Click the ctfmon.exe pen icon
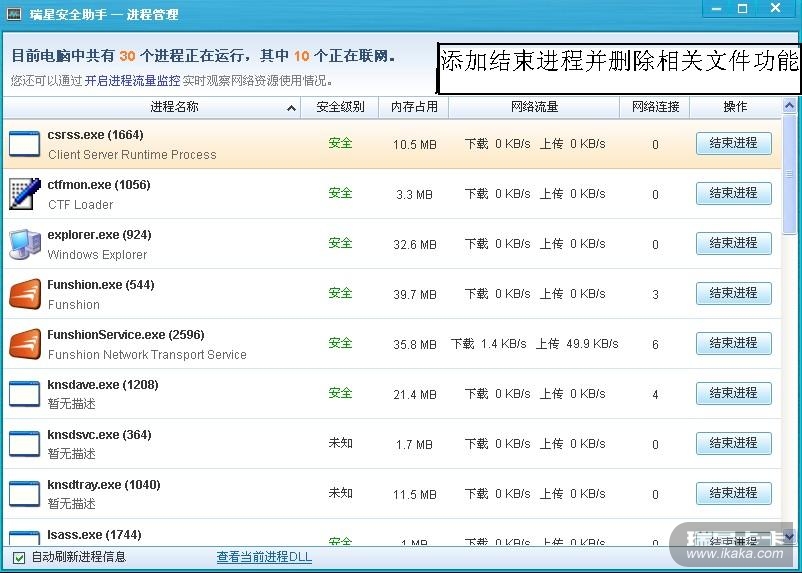 click(x=25, y=193)
